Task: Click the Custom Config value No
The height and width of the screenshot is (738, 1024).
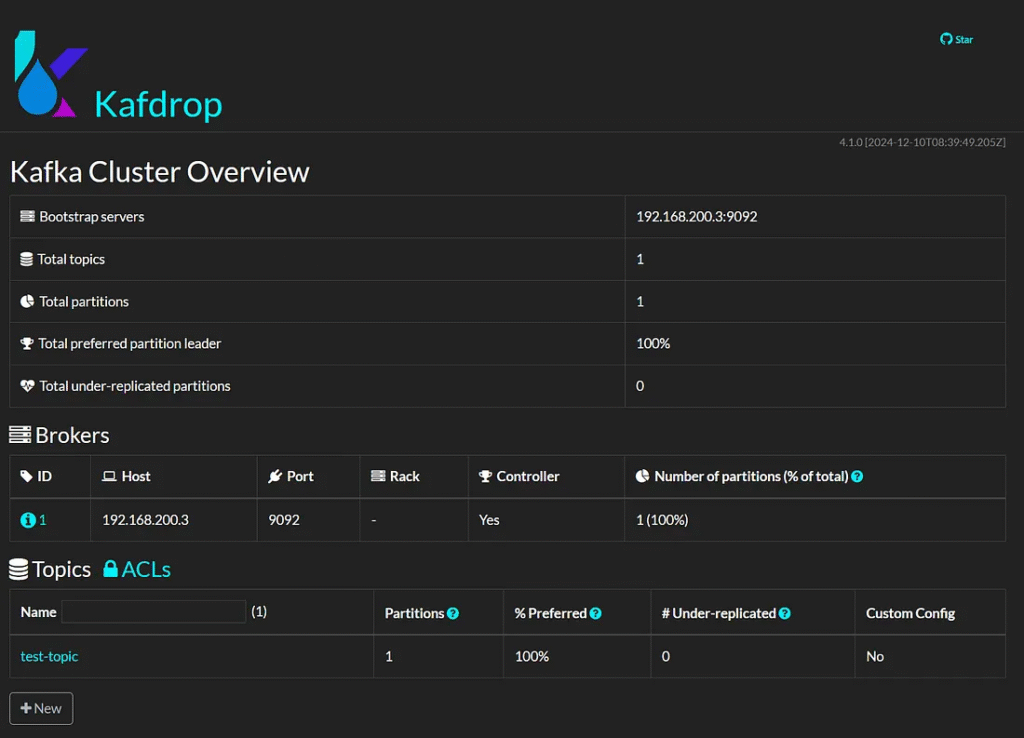Action: 875,656
